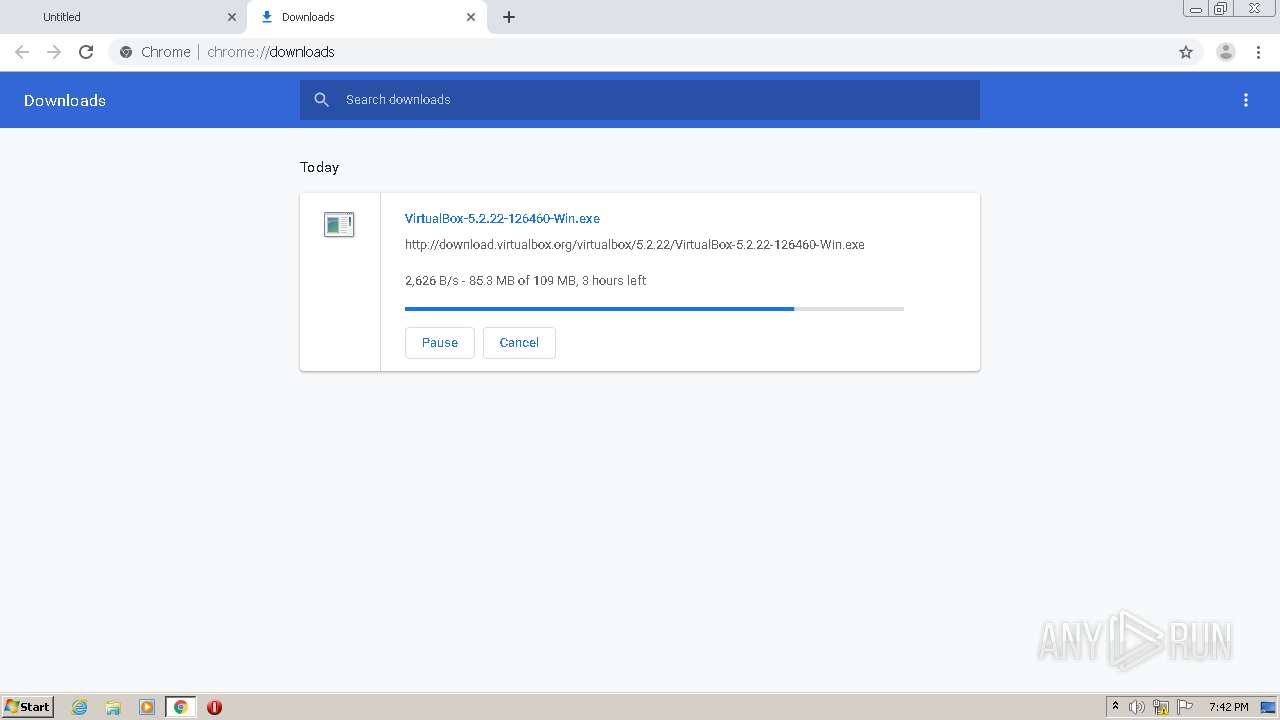Screen dimensions: 1280x720
Task: Click the browser forward arrow
Action: [x=54, y=52]
